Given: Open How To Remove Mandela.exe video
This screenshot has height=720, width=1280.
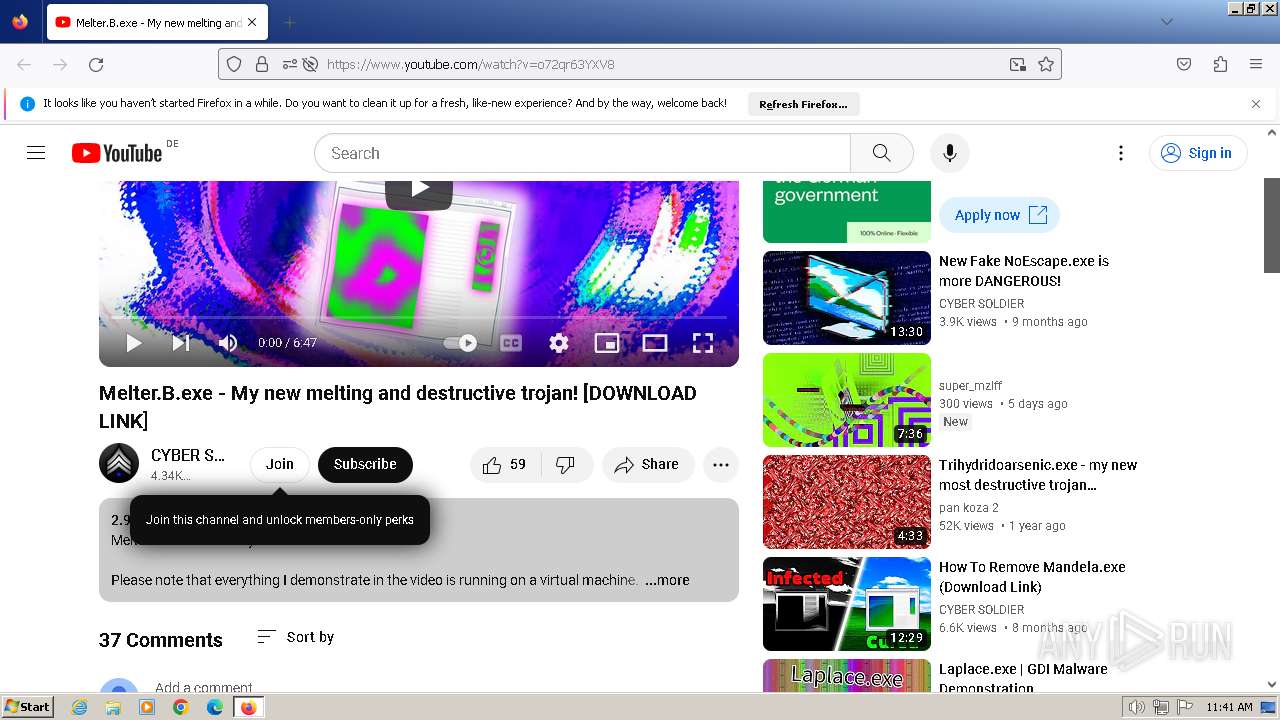Looking at the screenshot, I should [x=847, y=604].
